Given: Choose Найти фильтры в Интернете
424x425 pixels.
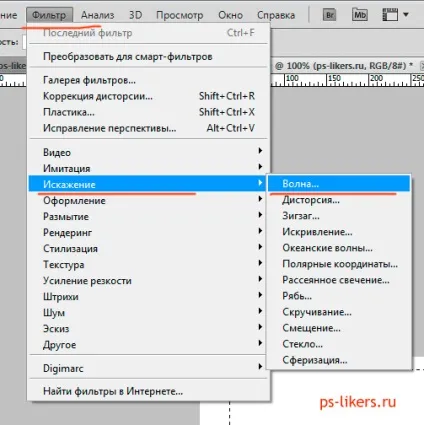Looking at the screenshot, I should [x=149, y=391].
